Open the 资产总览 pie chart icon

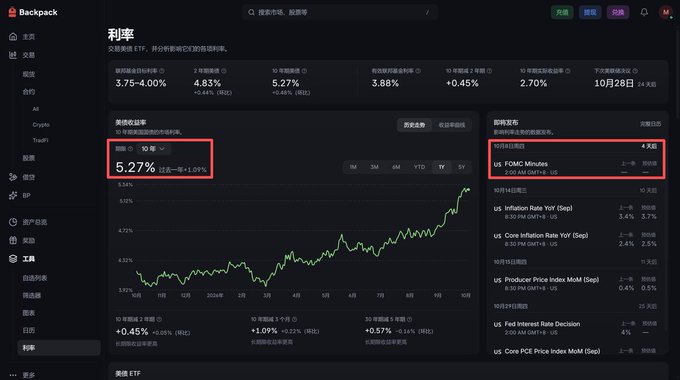pos(13,222)
